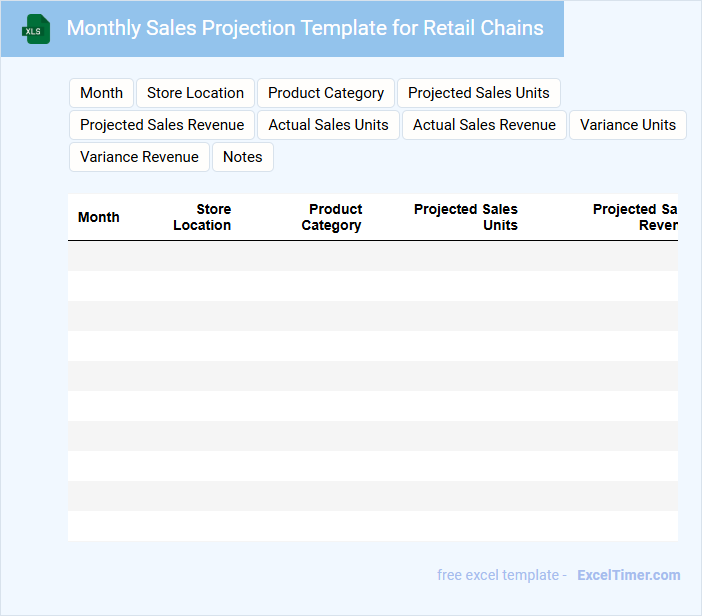Screen dimensions: 702x616
Task: Click the Projected Sales Revenue tag
Action: pyautogui.click(x=162, y=125)
